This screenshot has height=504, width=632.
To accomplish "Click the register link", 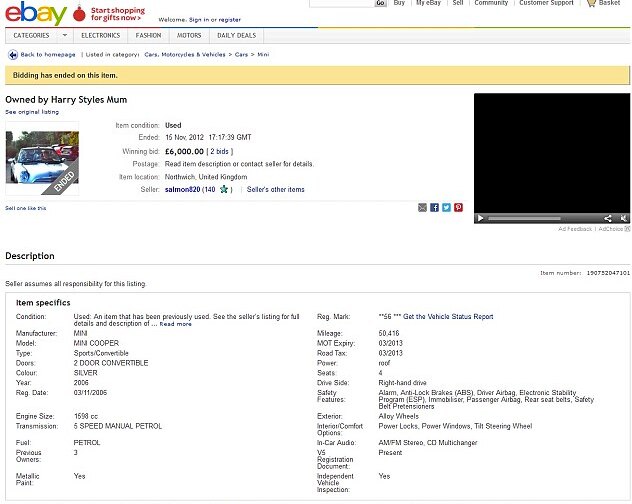I will click(230, 20).
